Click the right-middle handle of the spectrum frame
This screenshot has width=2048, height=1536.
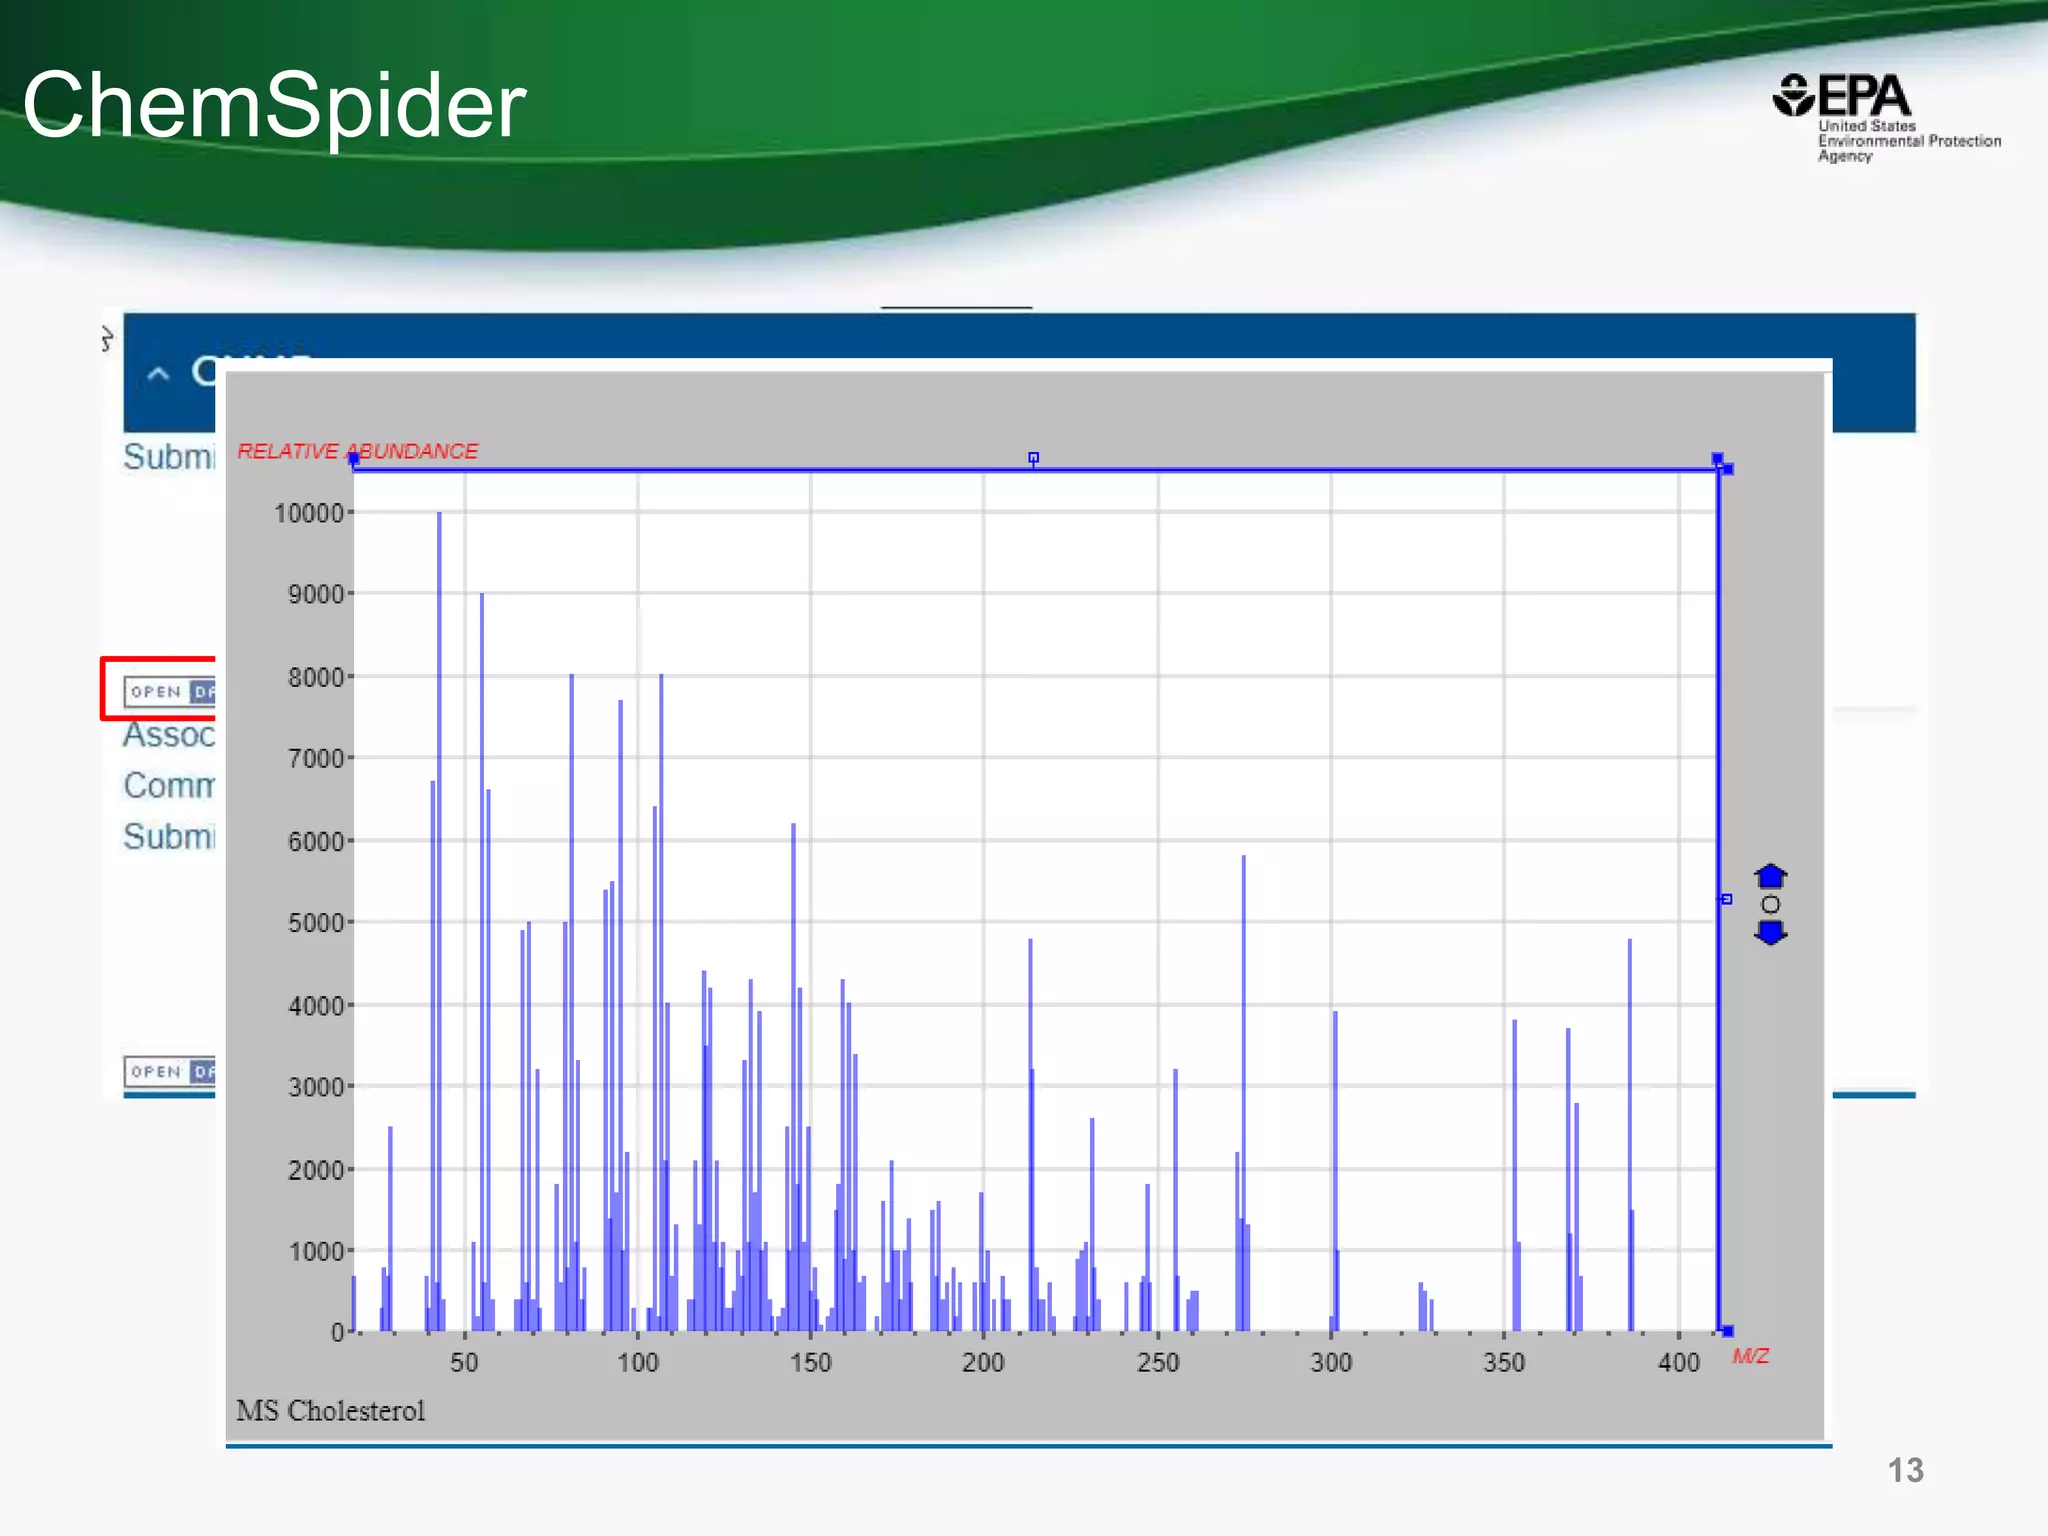point(1726,899)
